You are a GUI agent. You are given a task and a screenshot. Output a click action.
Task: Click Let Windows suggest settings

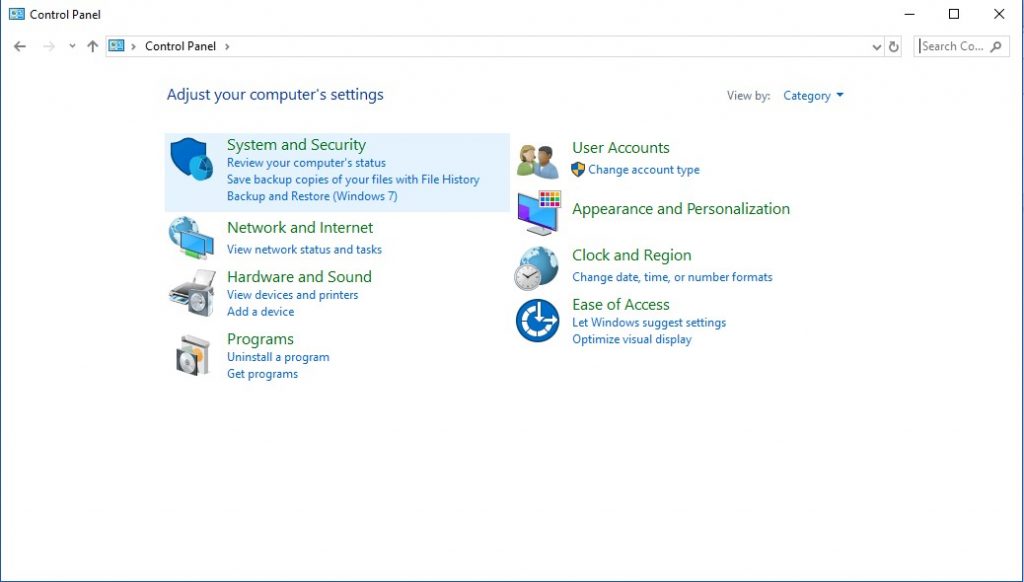(649, 323)
